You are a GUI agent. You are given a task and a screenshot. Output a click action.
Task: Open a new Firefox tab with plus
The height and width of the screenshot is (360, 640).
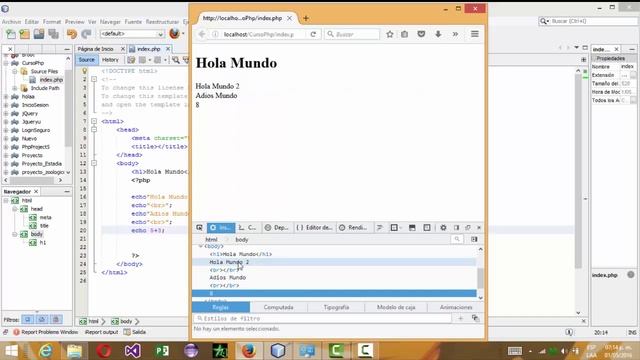click(306, 18)
